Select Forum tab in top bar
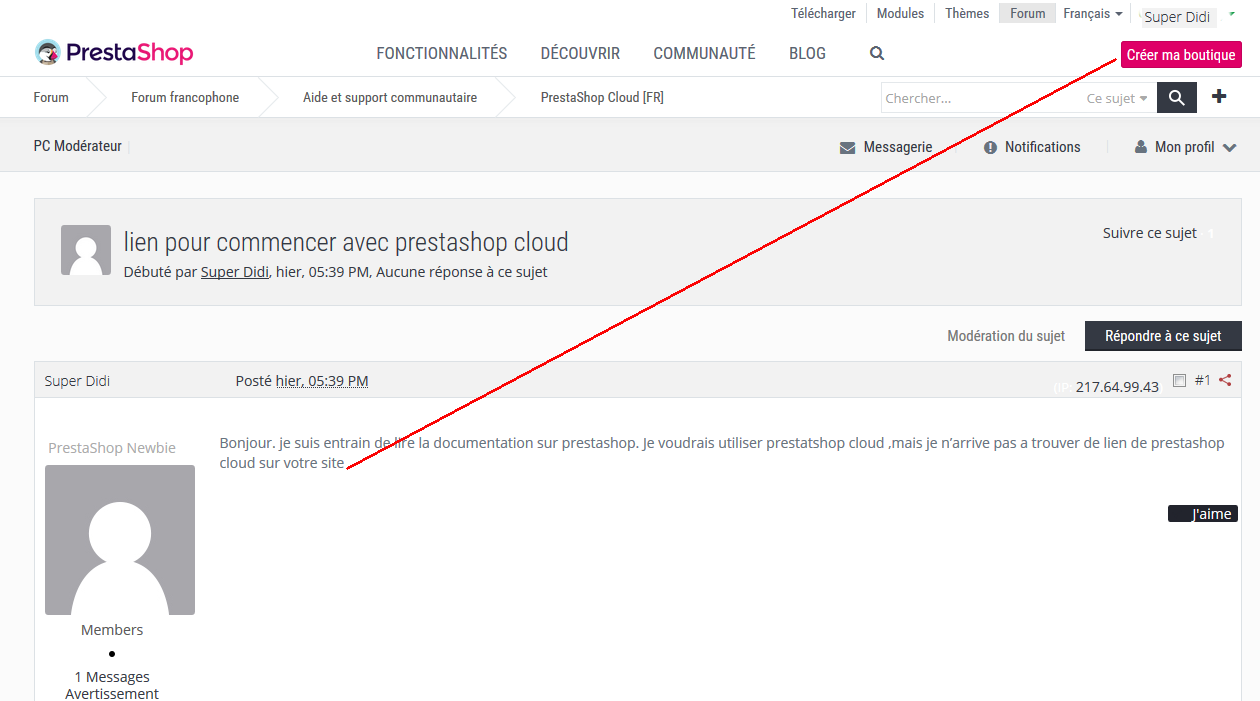Viewport: 1260px width, 701px height. [x=1027, y=14]
